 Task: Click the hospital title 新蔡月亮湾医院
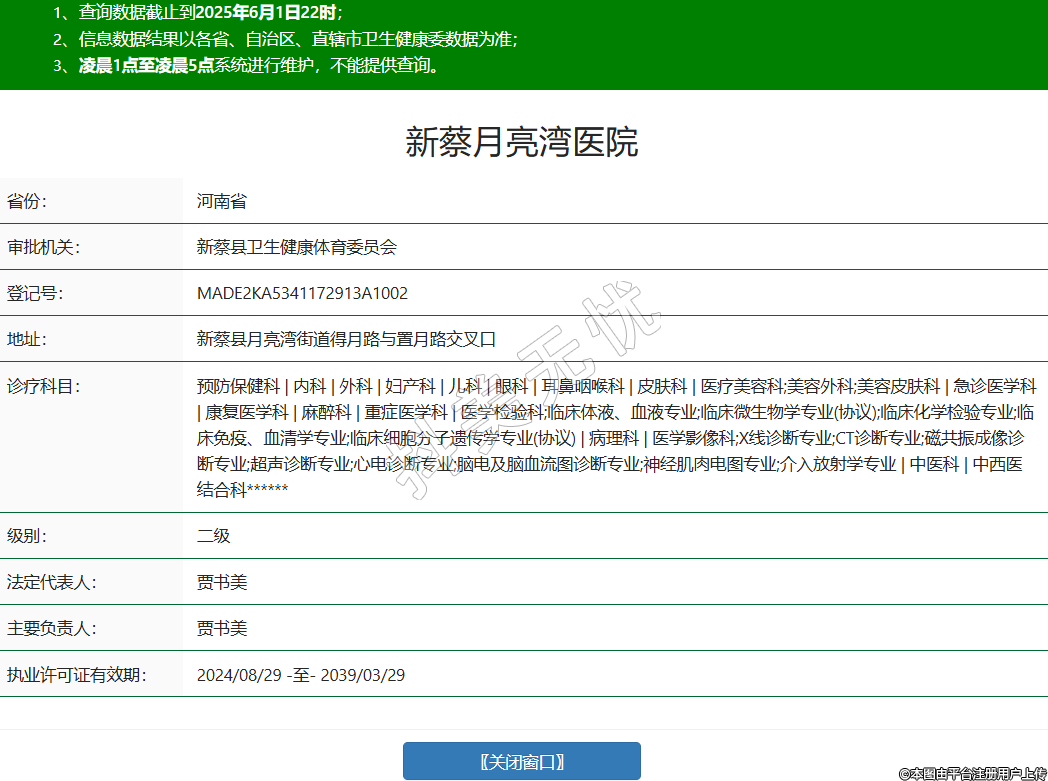coord(521,143)
